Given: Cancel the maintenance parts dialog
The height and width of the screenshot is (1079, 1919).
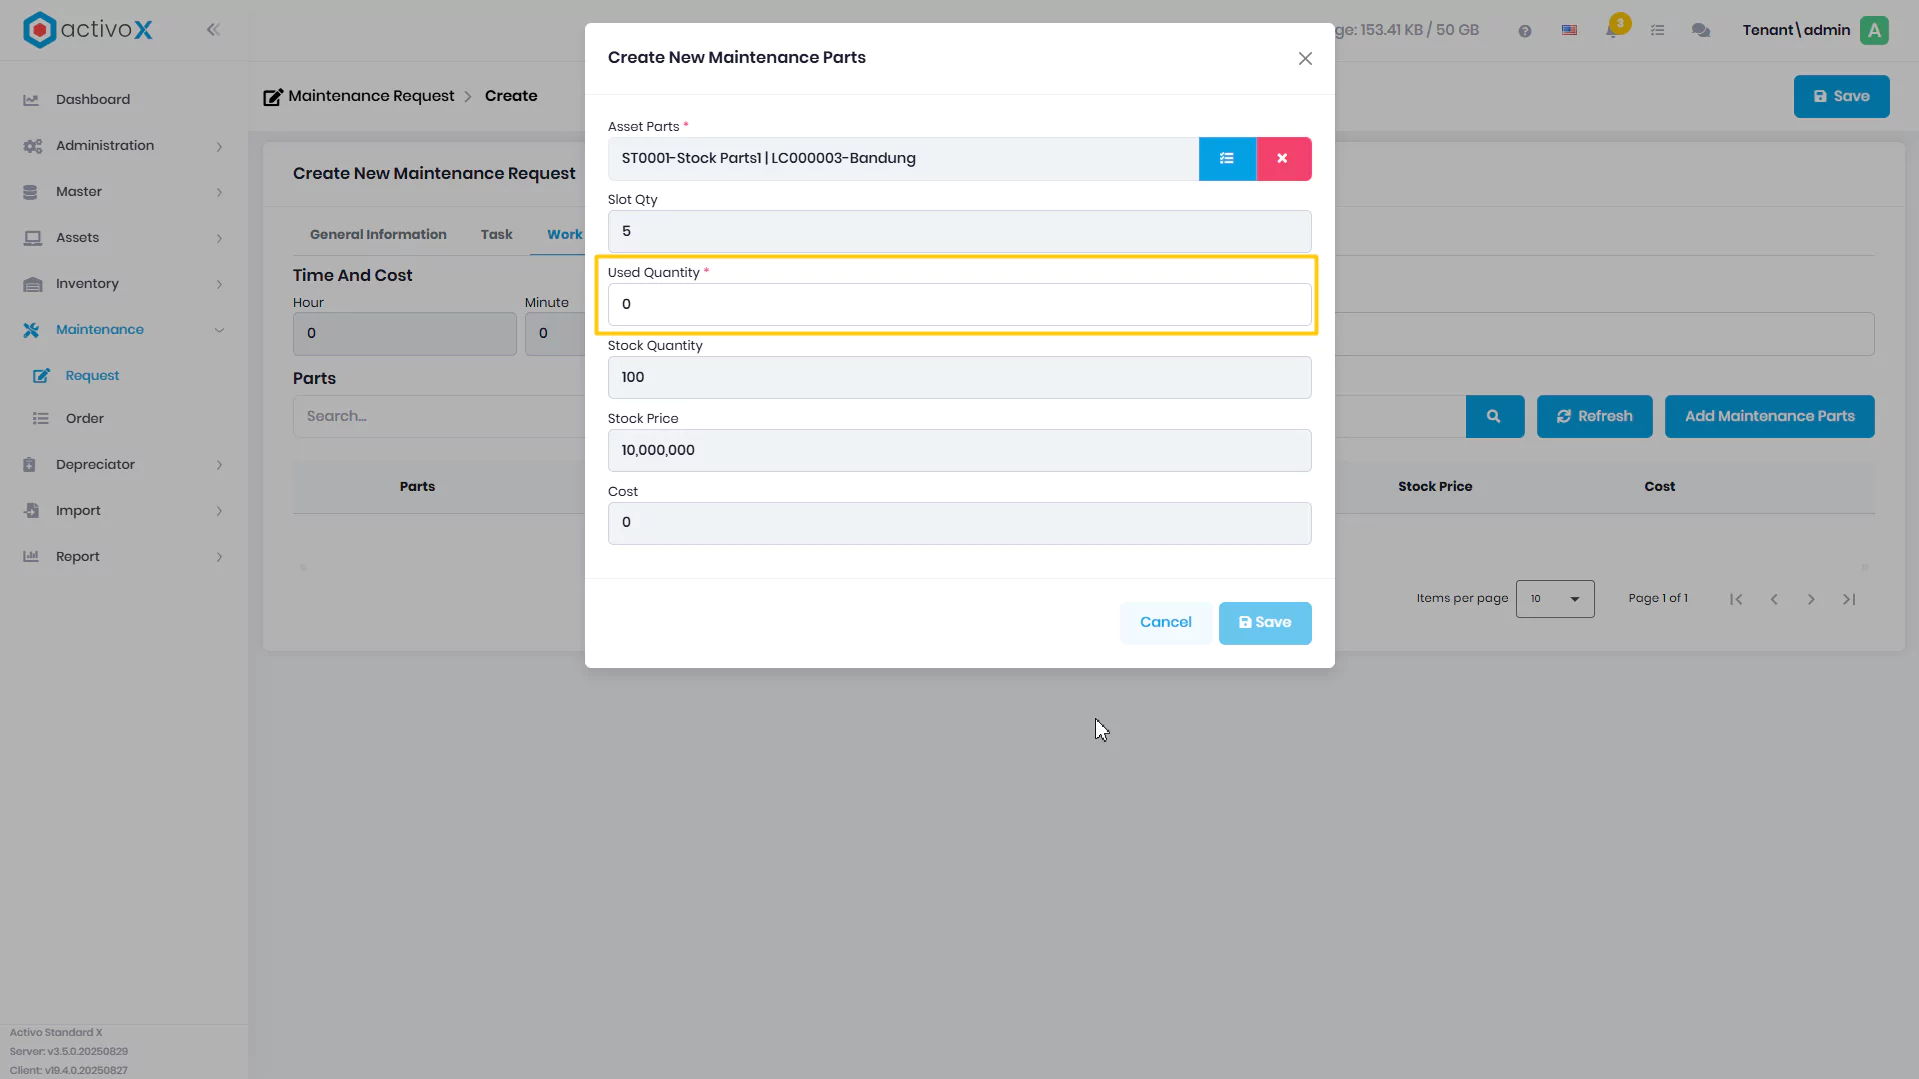Looking at the screenshot, I should click(x=1166, y=623).
